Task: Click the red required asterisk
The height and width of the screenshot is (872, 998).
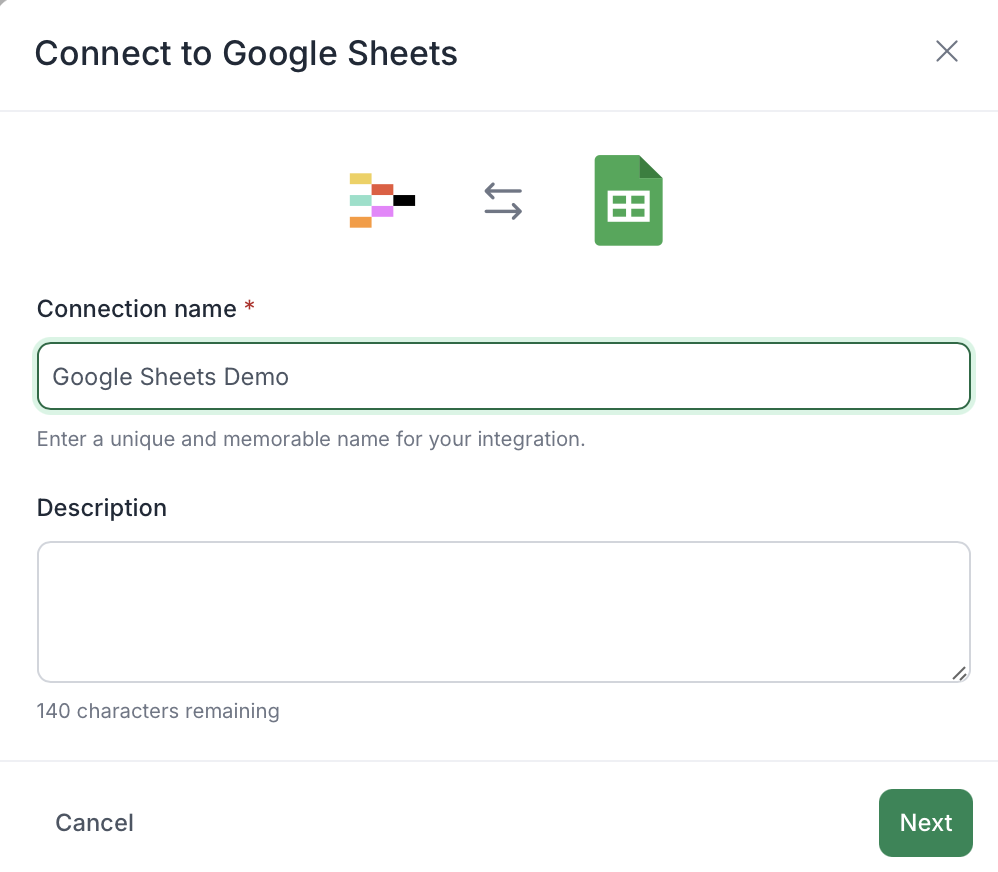Action: click(x=250, y=306)
